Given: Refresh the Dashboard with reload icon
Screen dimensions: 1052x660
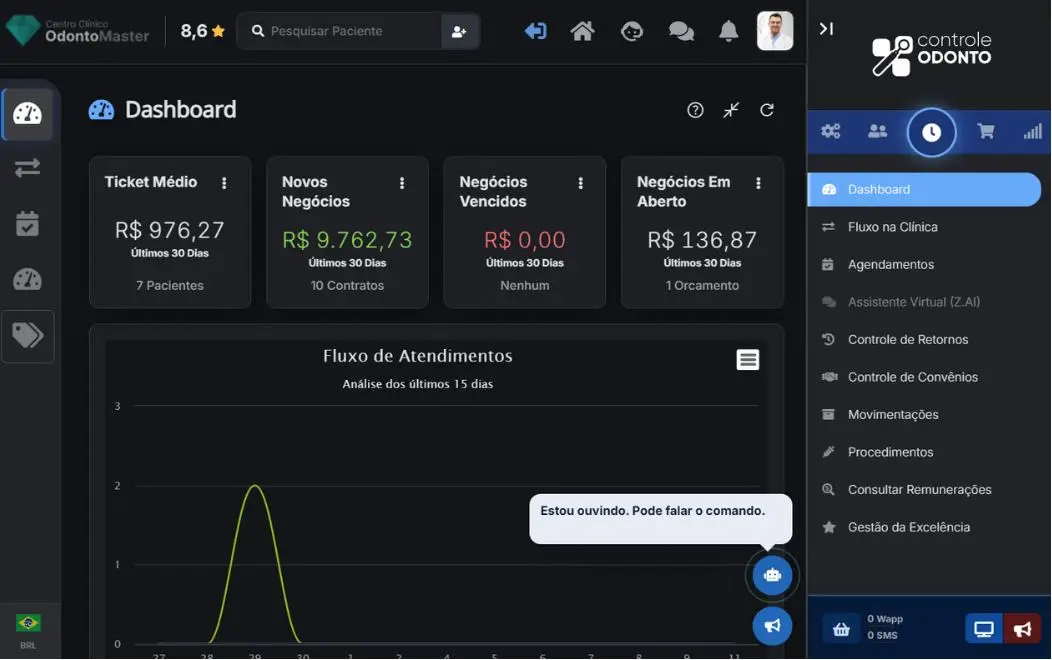Looking at the screenshot, I should (767, 110).
